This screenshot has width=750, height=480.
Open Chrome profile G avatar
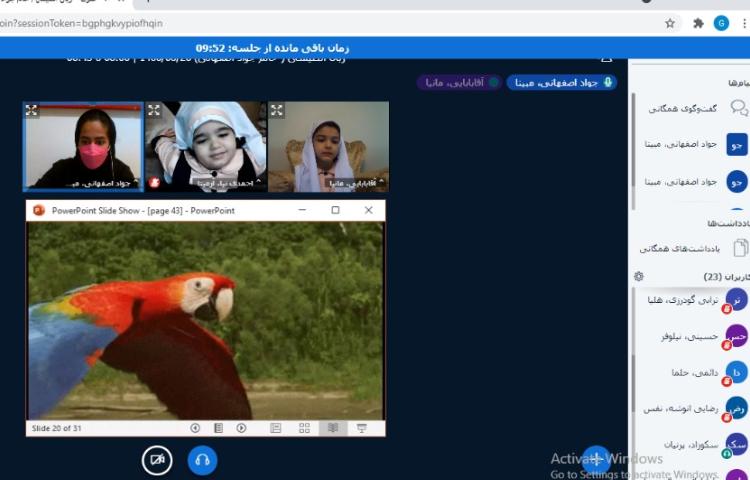coord(721,23)
